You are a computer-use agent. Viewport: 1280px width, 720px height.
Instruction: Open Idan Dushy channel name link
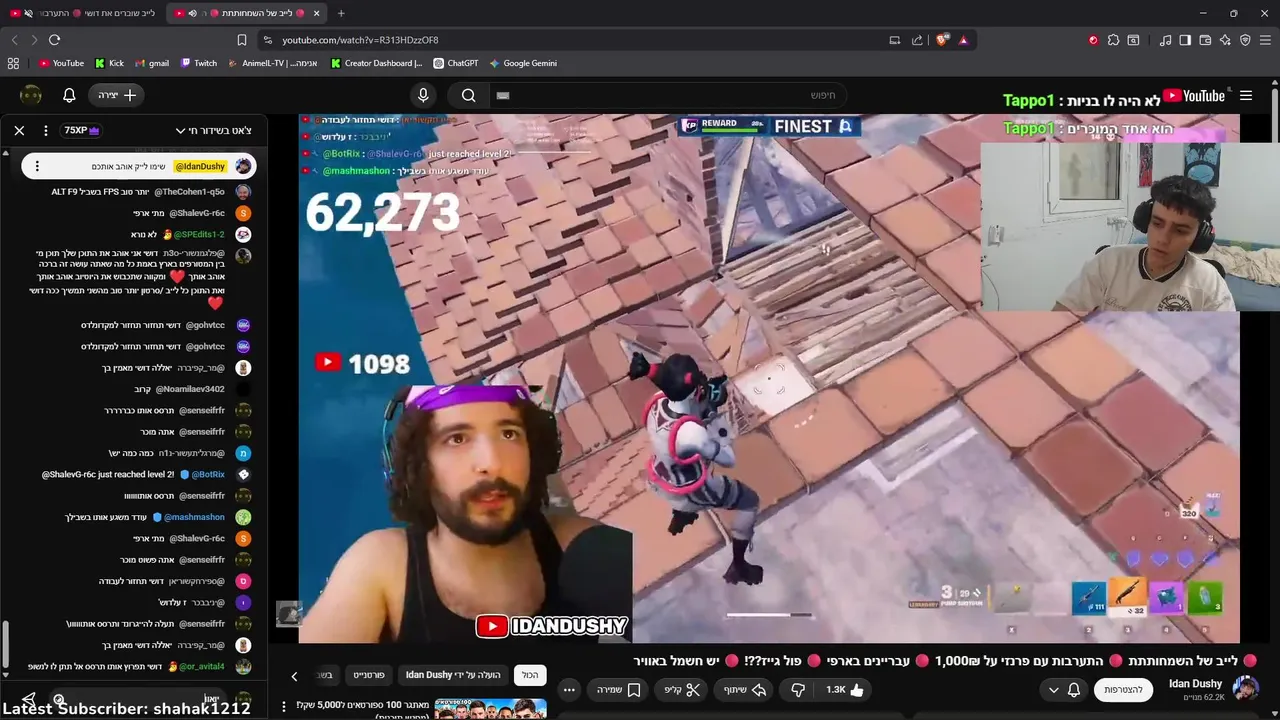(1195, 684)
